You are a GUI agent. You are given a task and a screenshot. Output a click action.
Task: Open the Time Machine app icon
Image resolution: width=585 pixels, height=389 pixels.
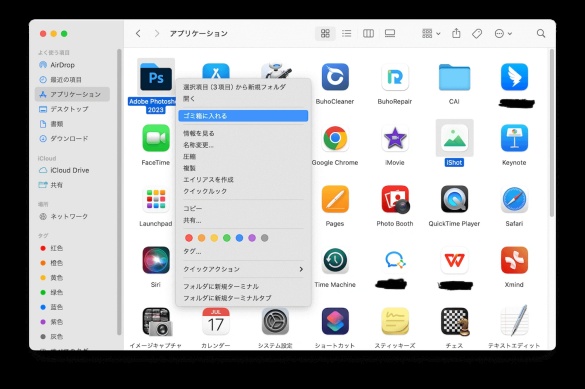[335, 260]
